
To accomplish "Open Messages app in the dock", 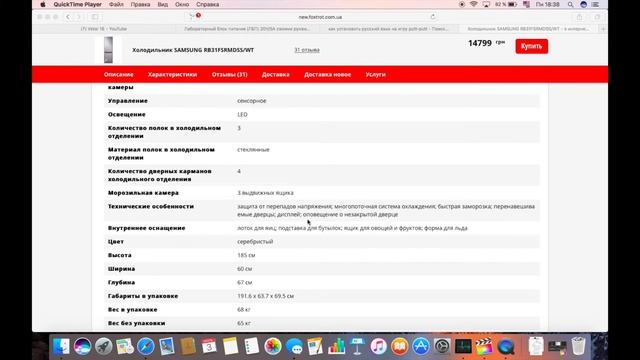I will (294, 347).
